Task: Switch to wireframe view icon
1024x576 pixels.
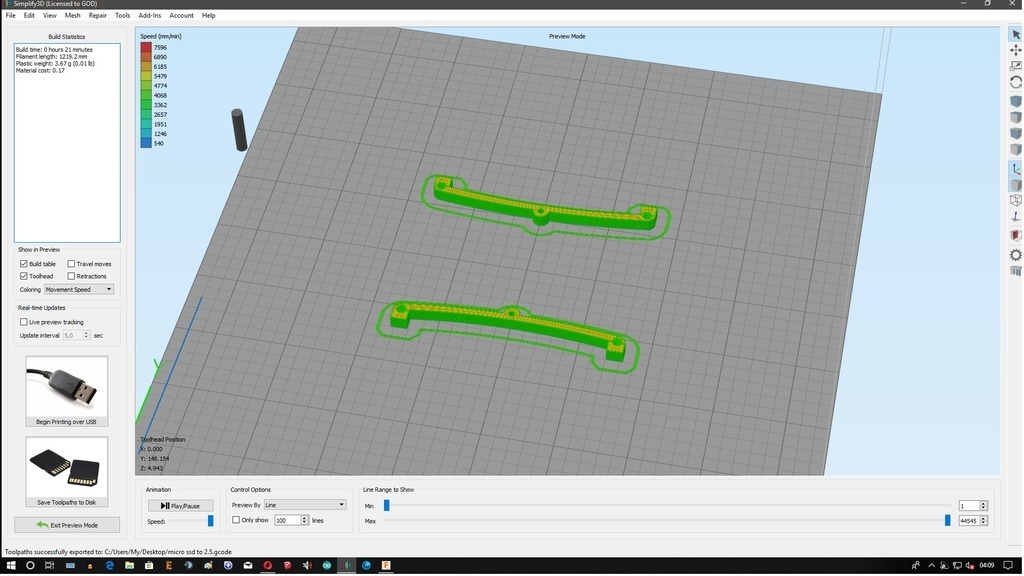Action: 1016,200
